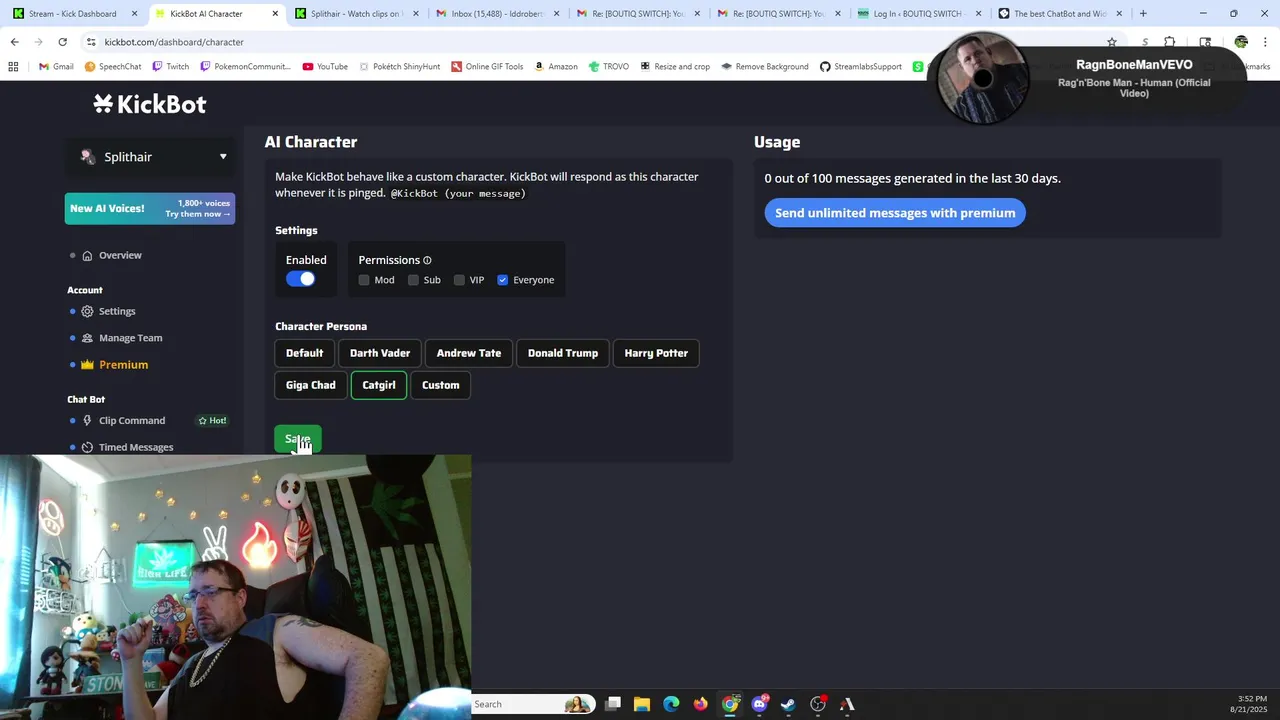Open the browser extensions puzzle icon
The image size is (1280, 720).
click(x=1169, y=42)
